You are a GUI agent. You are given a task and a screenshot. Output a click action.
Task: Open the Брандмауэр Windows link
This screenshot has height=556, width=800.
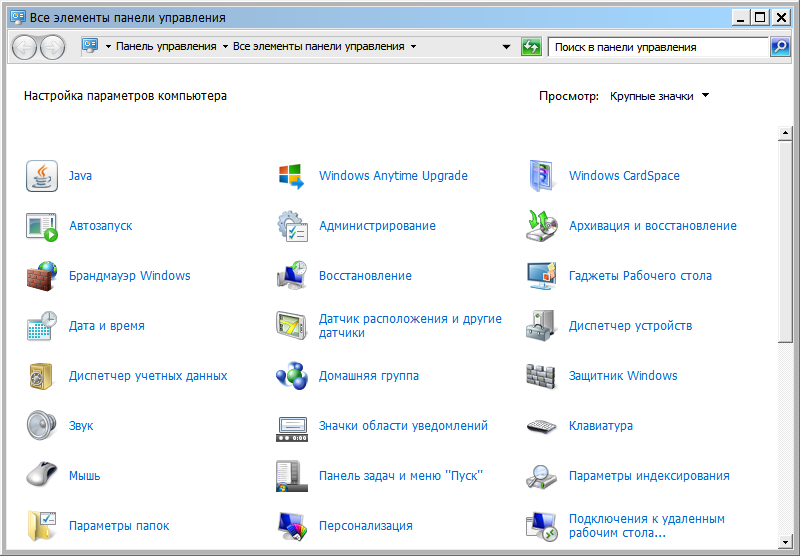[x=130, y=276]
